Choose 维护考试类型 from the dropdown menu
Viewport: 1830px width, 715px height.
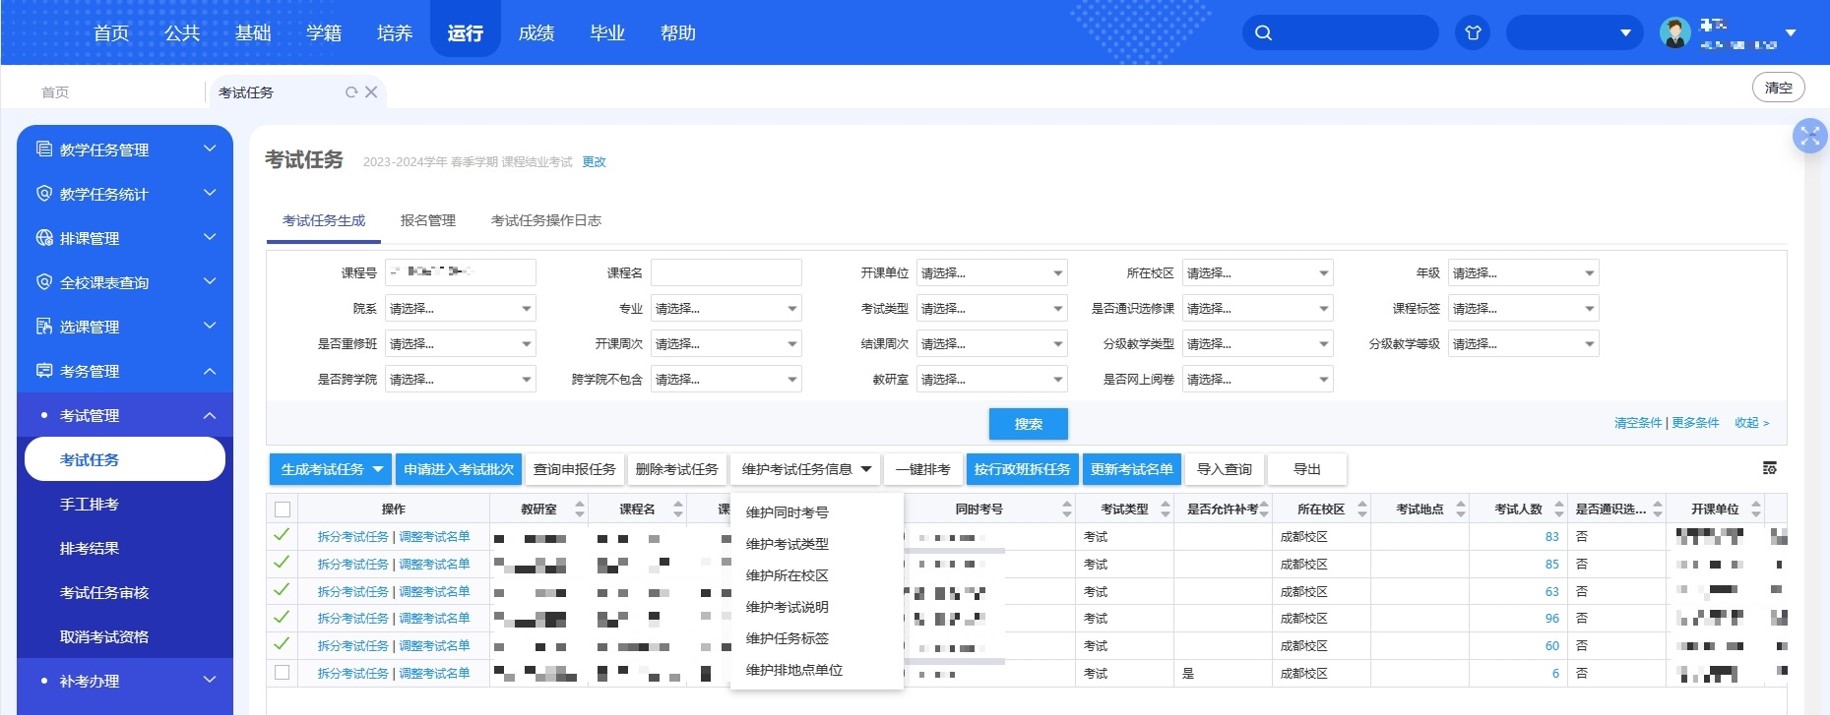tap(787, 544)
